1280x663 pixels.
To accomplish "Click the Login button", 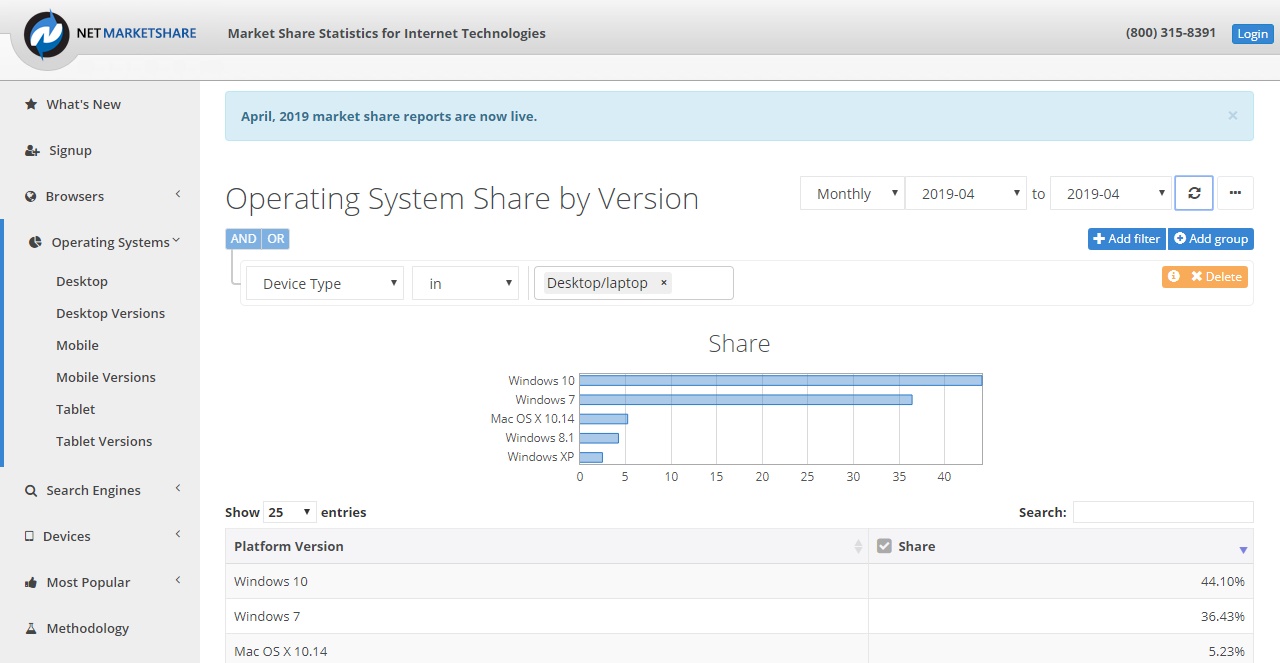I will pos(1252,34).
